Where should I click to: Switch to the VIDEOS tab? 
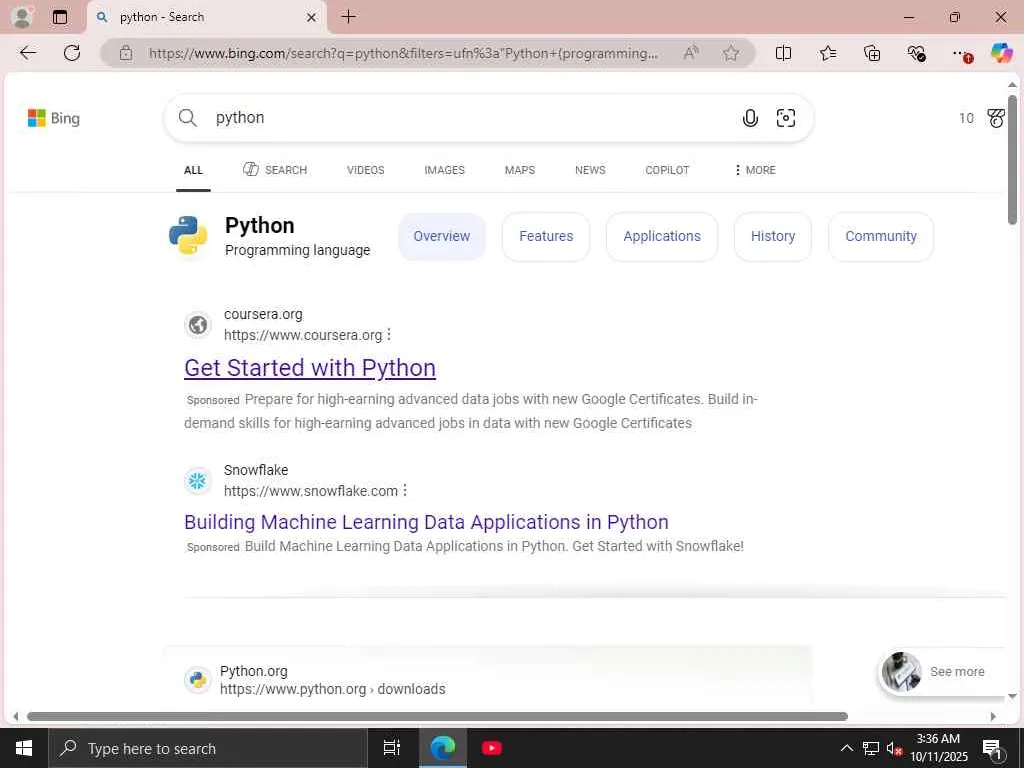366,170
